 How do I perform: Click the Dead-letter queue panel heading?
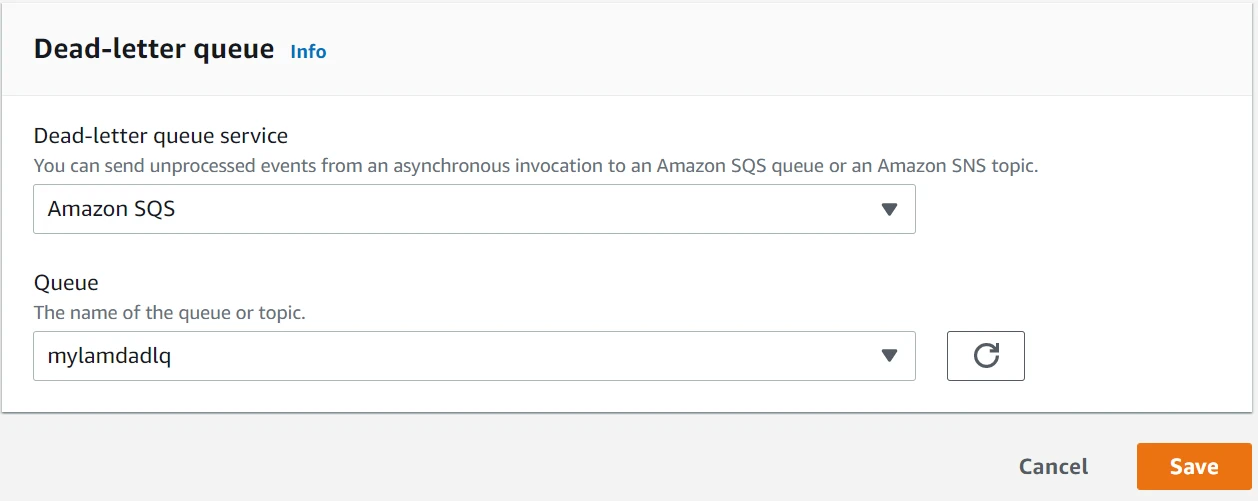click(154, 49)
